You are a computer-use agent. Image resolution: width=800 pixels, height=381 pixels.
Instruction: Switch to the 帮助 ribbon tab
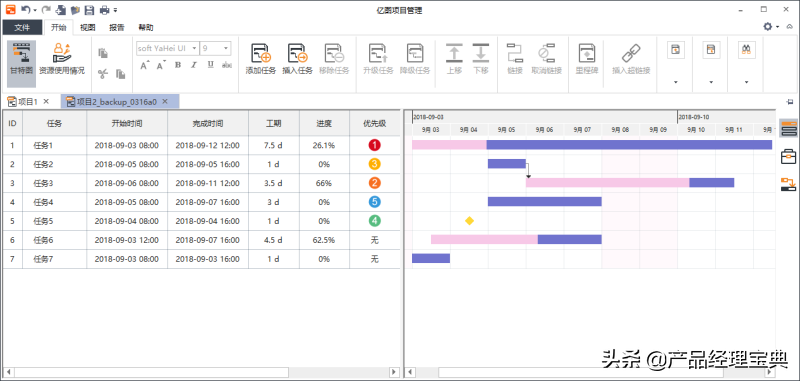pyautogui.click(x=146, y=28)
